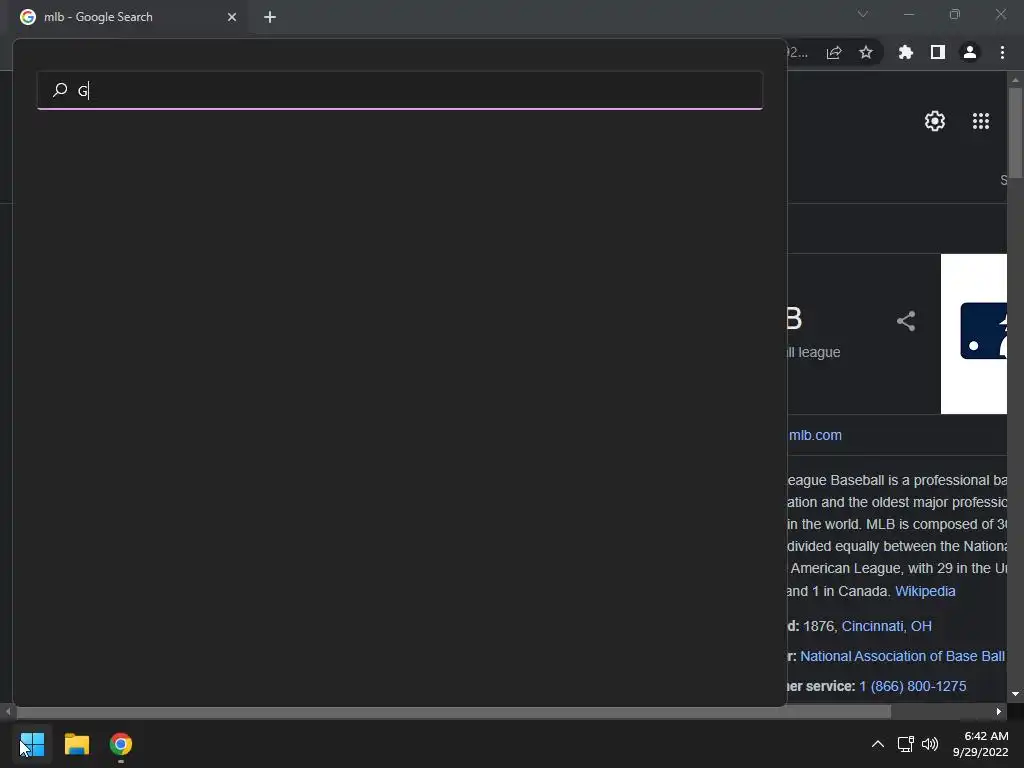The height and width of the screenshot is (768, 1024).
Task: Toggle Chrome side panel icon
Action: pos(938,52)
